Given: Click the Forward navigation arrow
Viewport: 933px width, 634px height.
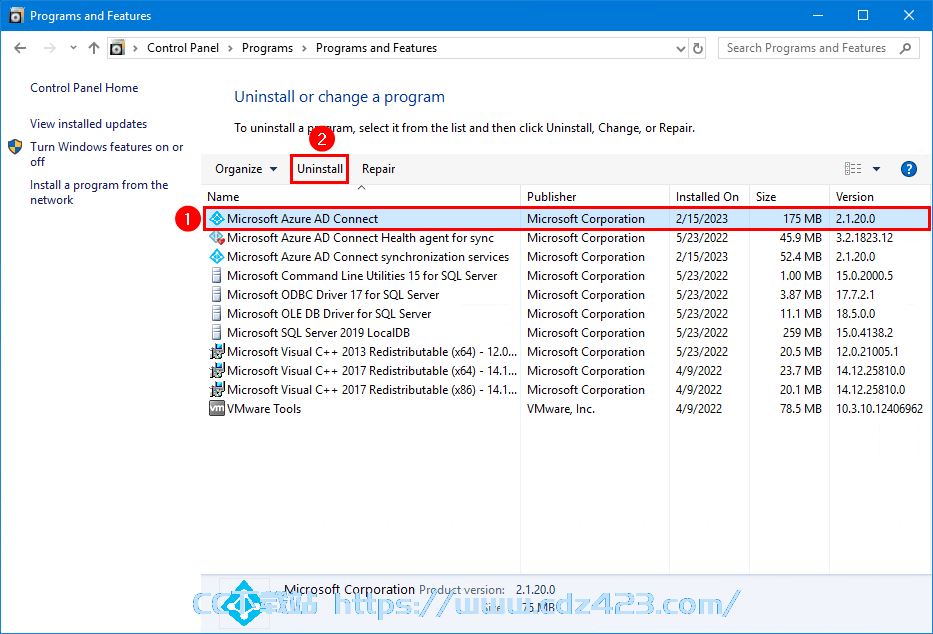Looking at the screenshot, I should coord(50,48).
